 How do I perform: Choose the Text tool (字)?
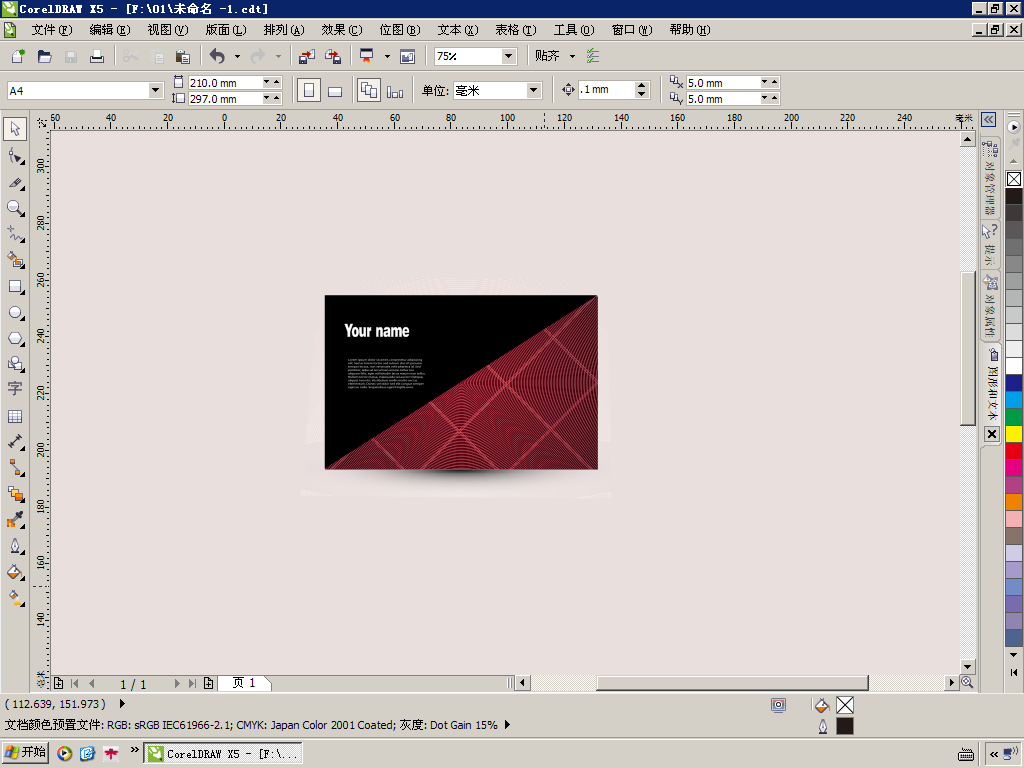[x=15, y=389]
